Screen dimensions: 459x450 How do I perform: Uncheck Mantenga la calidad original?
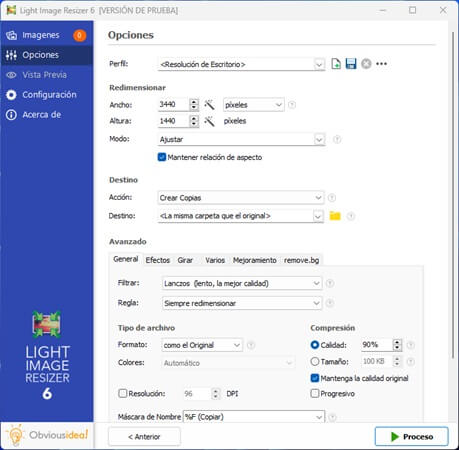click(x=314, y=378)
